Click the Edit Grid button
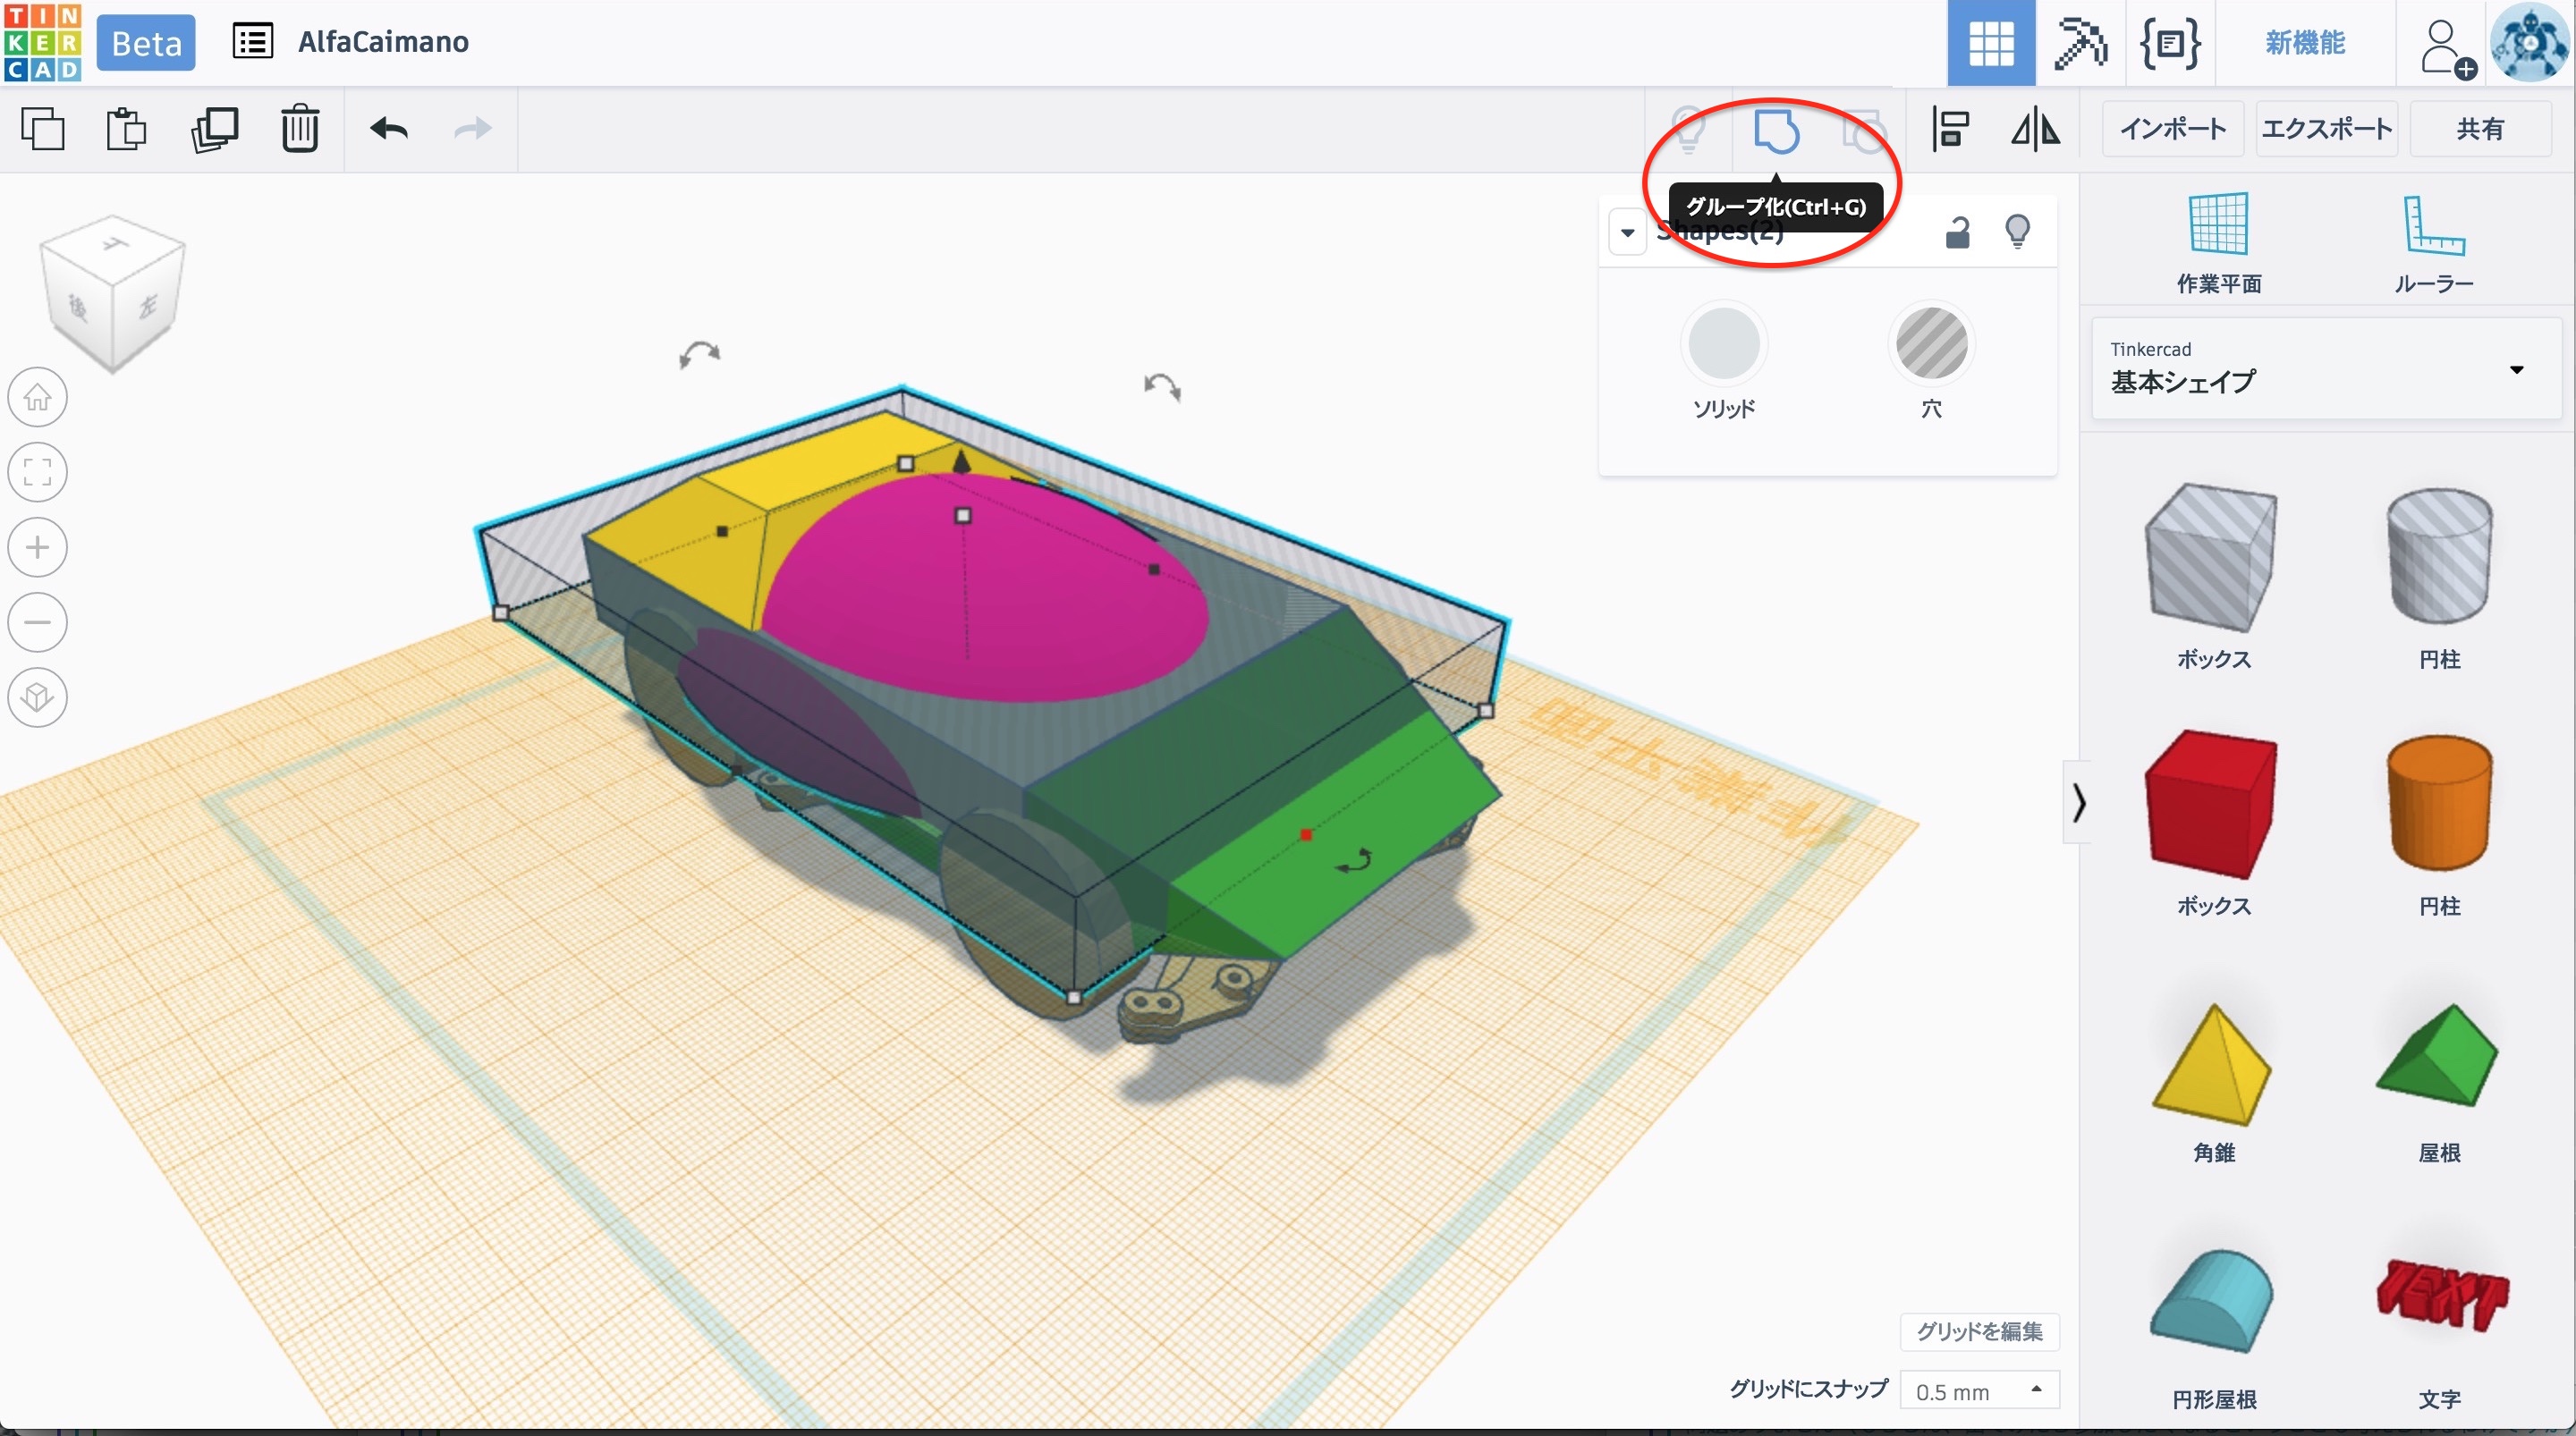This screenshot has height=1436, width=2576. click(x=1979, y=1331)
